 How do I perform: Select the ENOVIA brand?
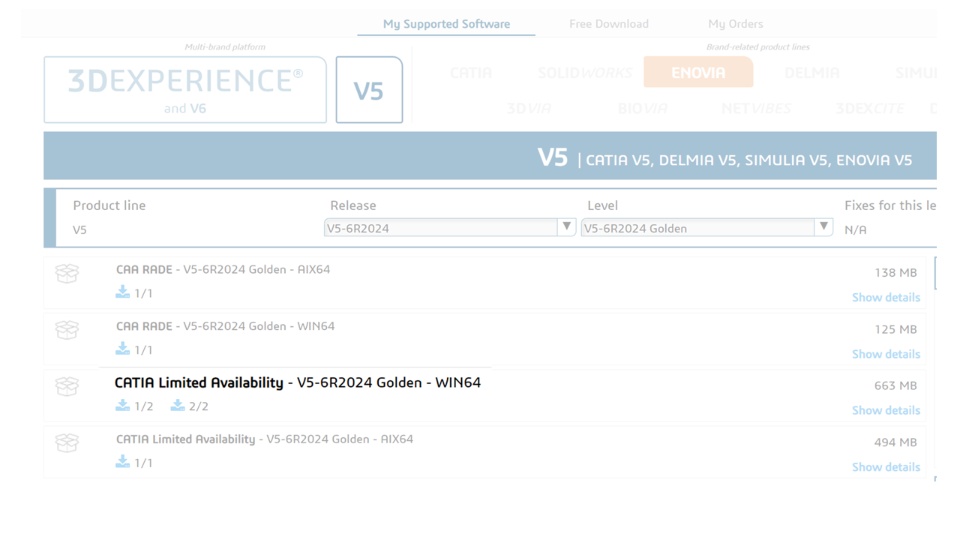click(x=698, y=72)
